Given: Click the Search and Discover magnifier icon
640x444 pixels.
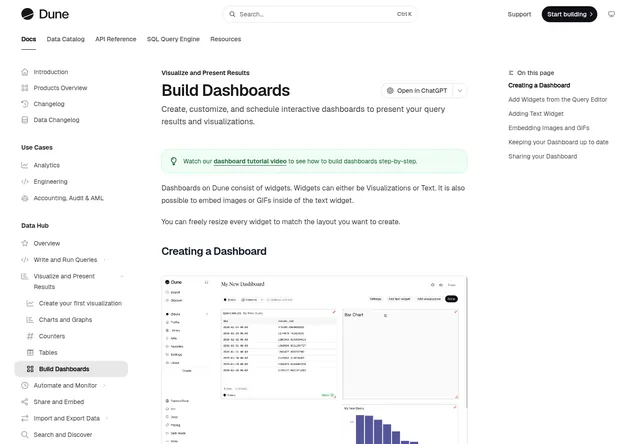Looking at the screenshot, I should pyautogui.click(x=25, y=435).
